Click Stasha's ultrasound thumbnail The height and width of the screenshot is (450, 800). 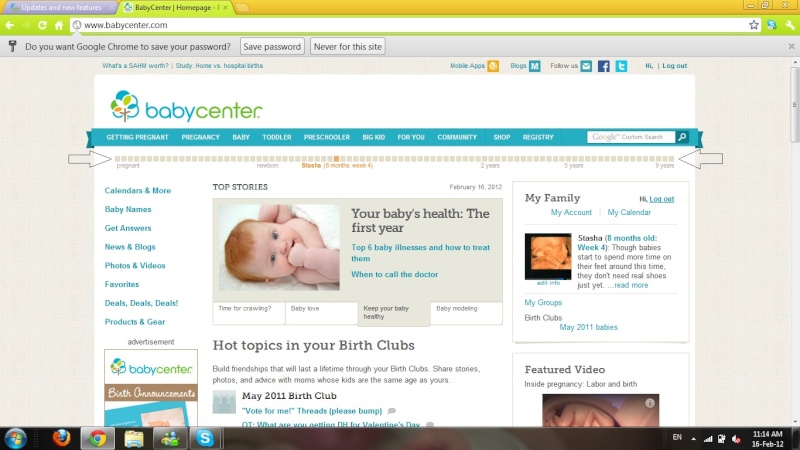[548, 256]
